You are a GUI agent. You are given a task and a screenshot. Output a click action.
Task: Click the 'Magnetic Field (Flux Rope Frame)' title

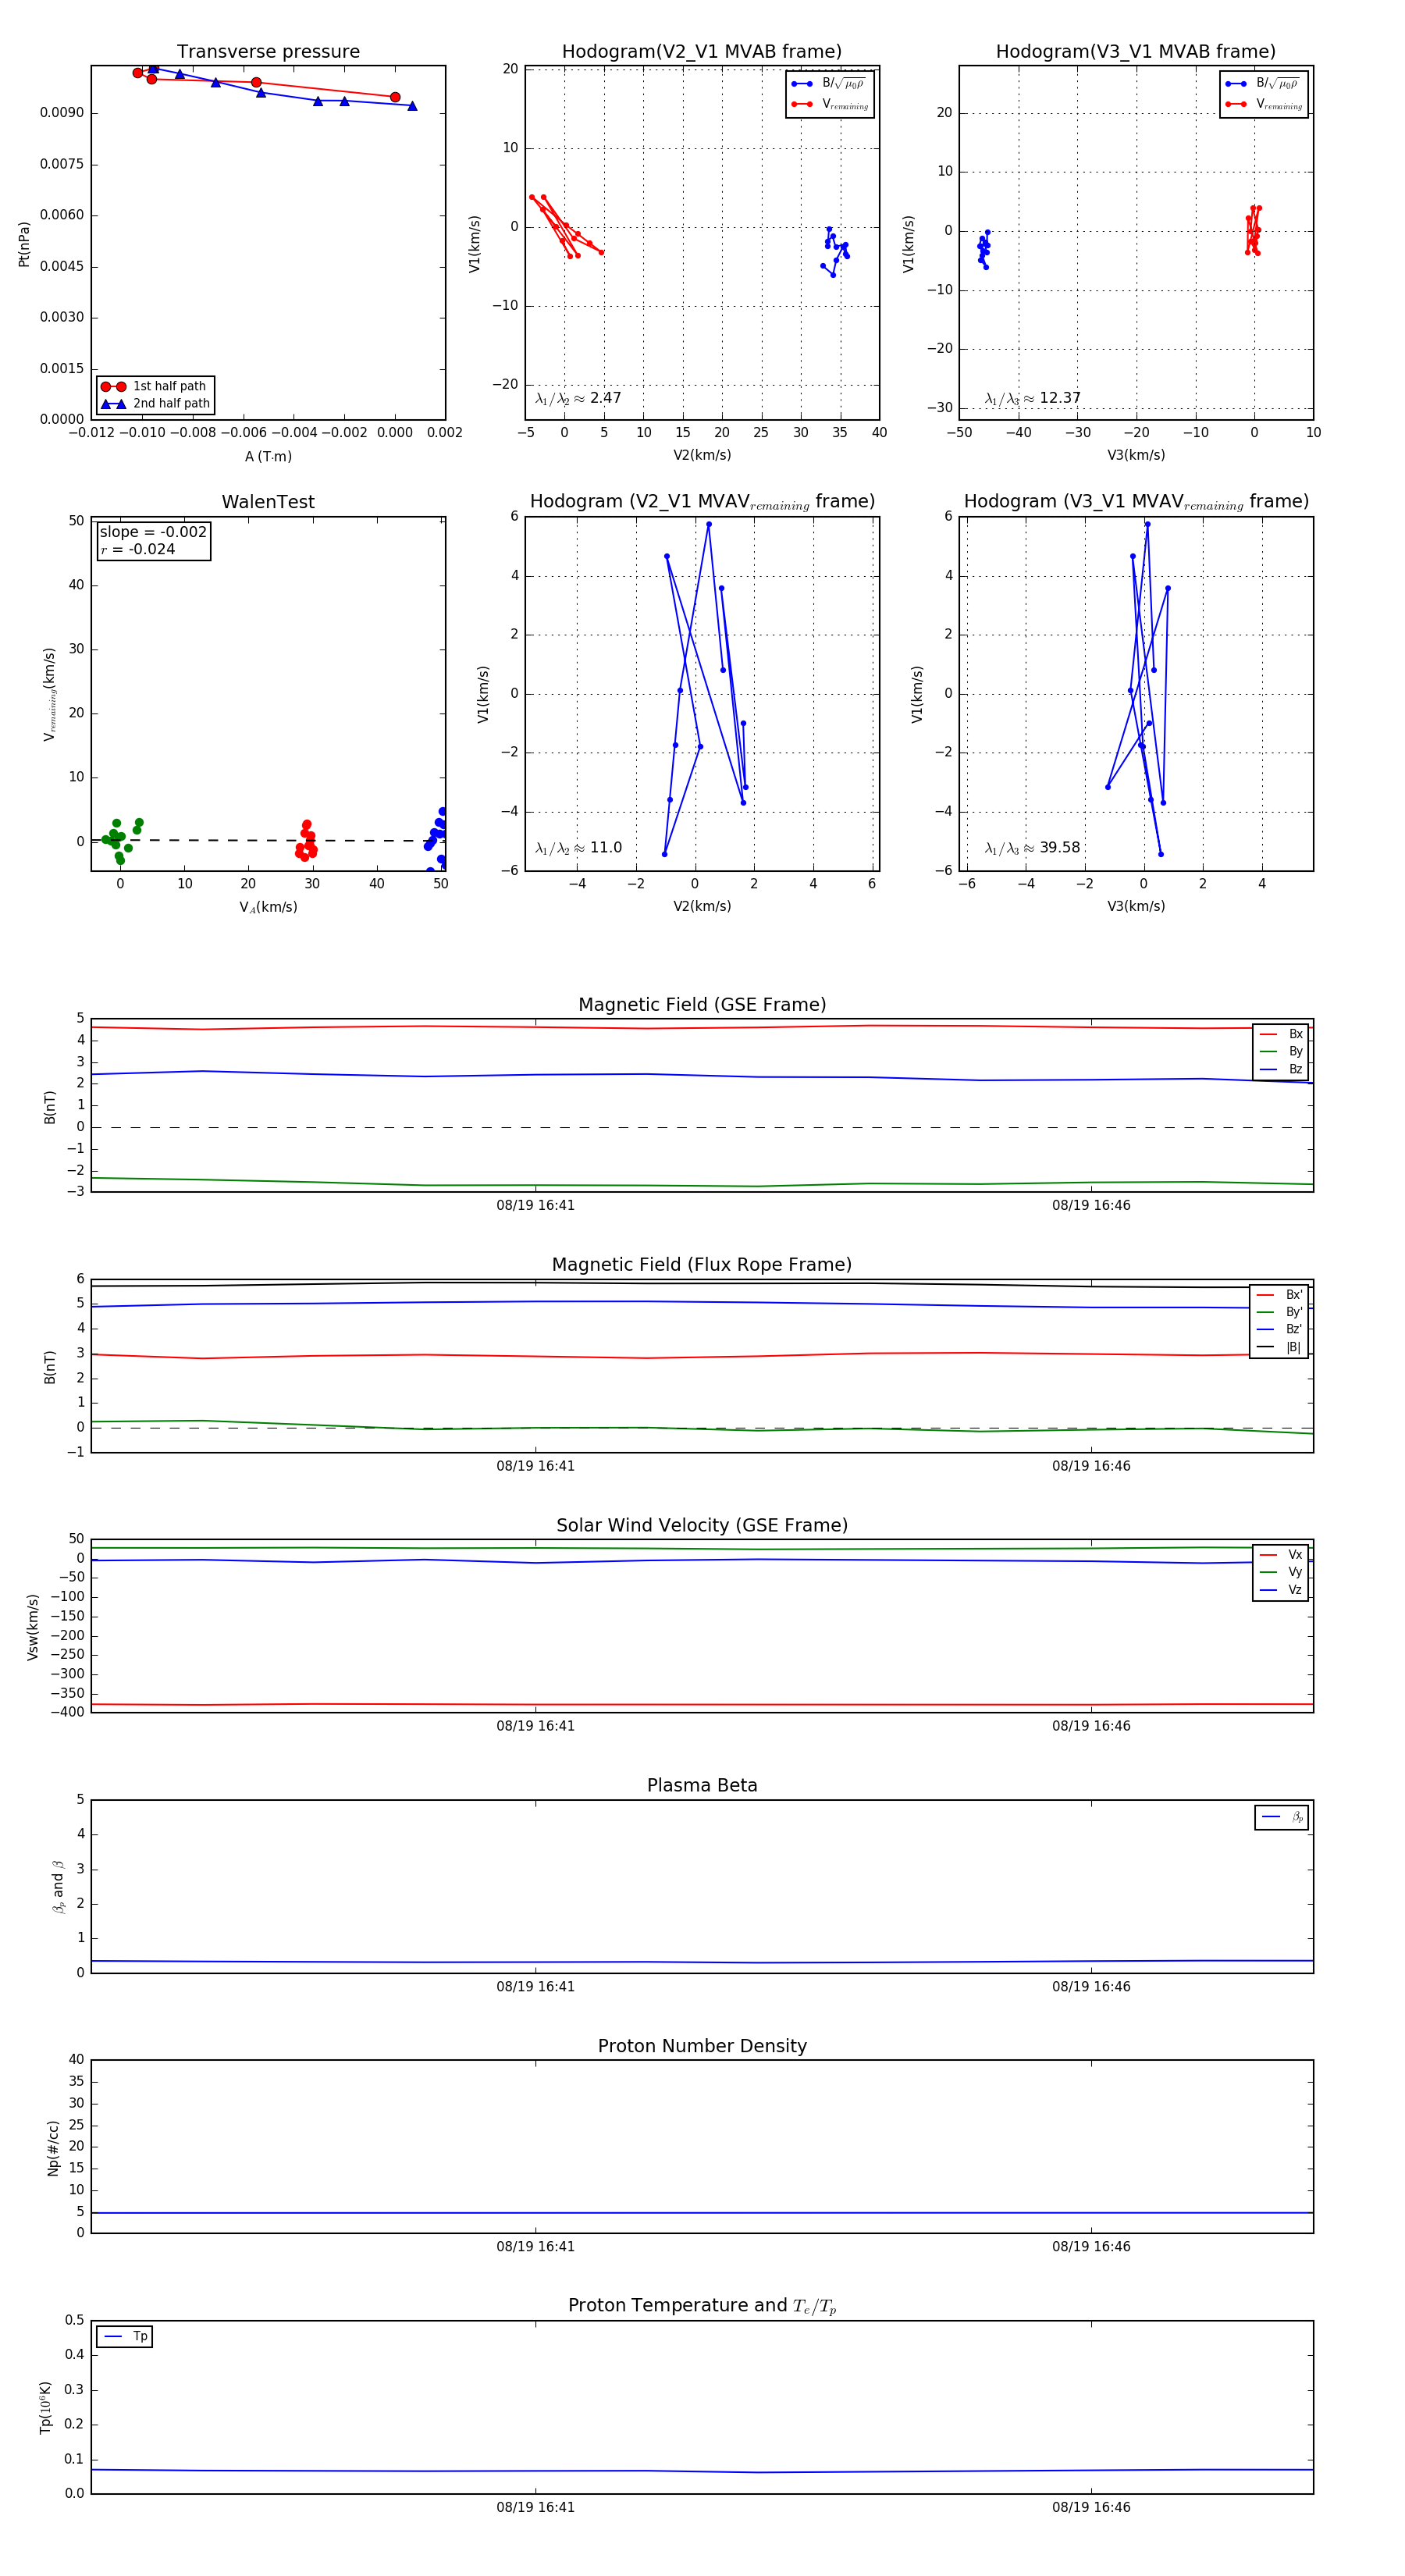(x=702, y=1265)
